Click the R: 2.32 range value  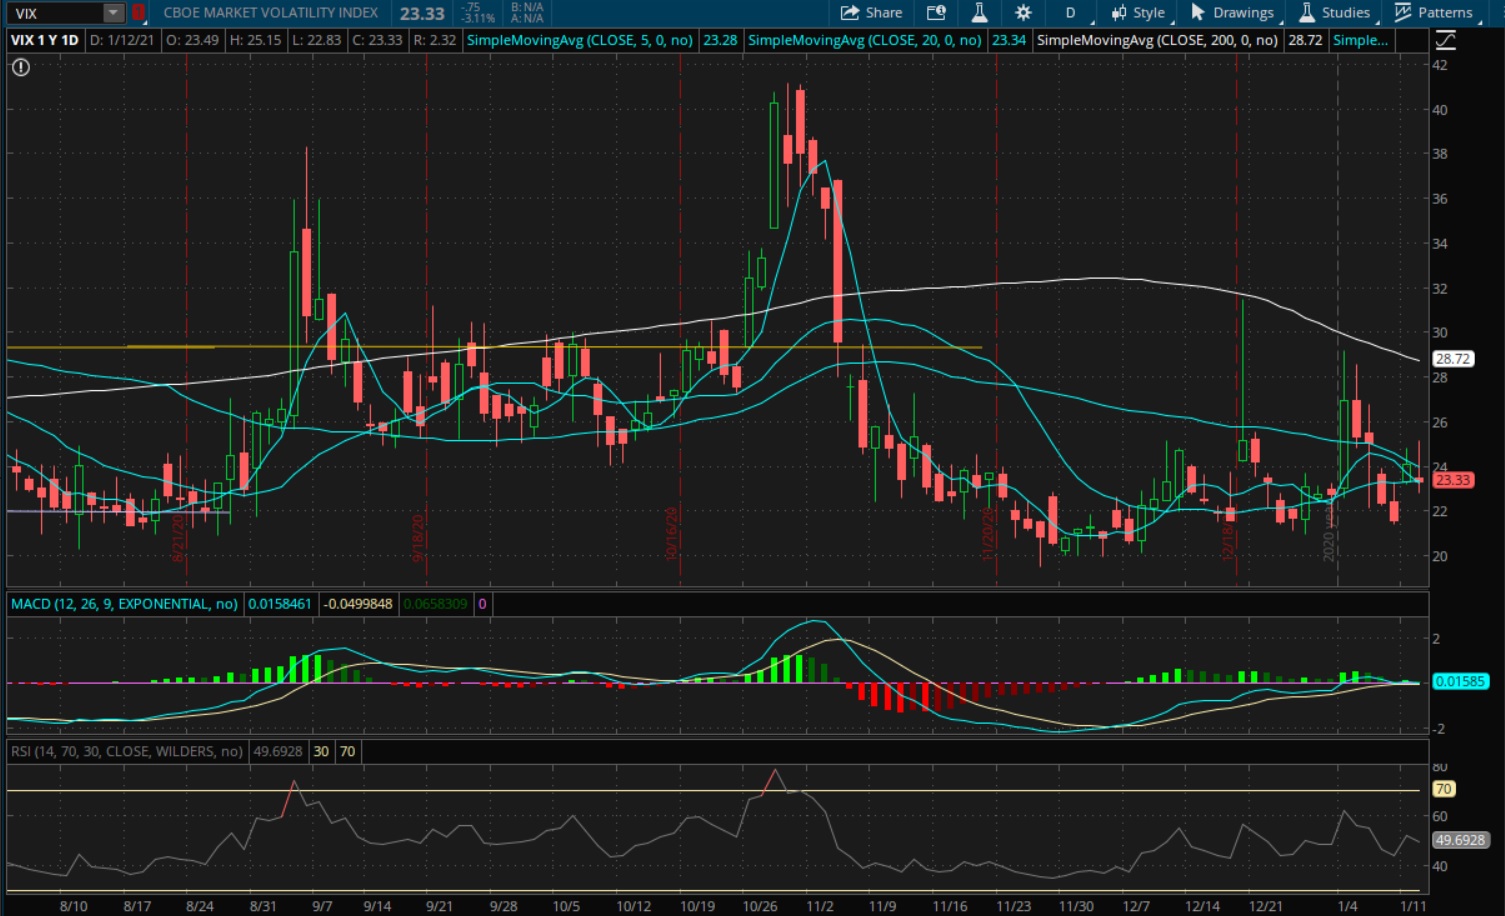tap(435, 40)
